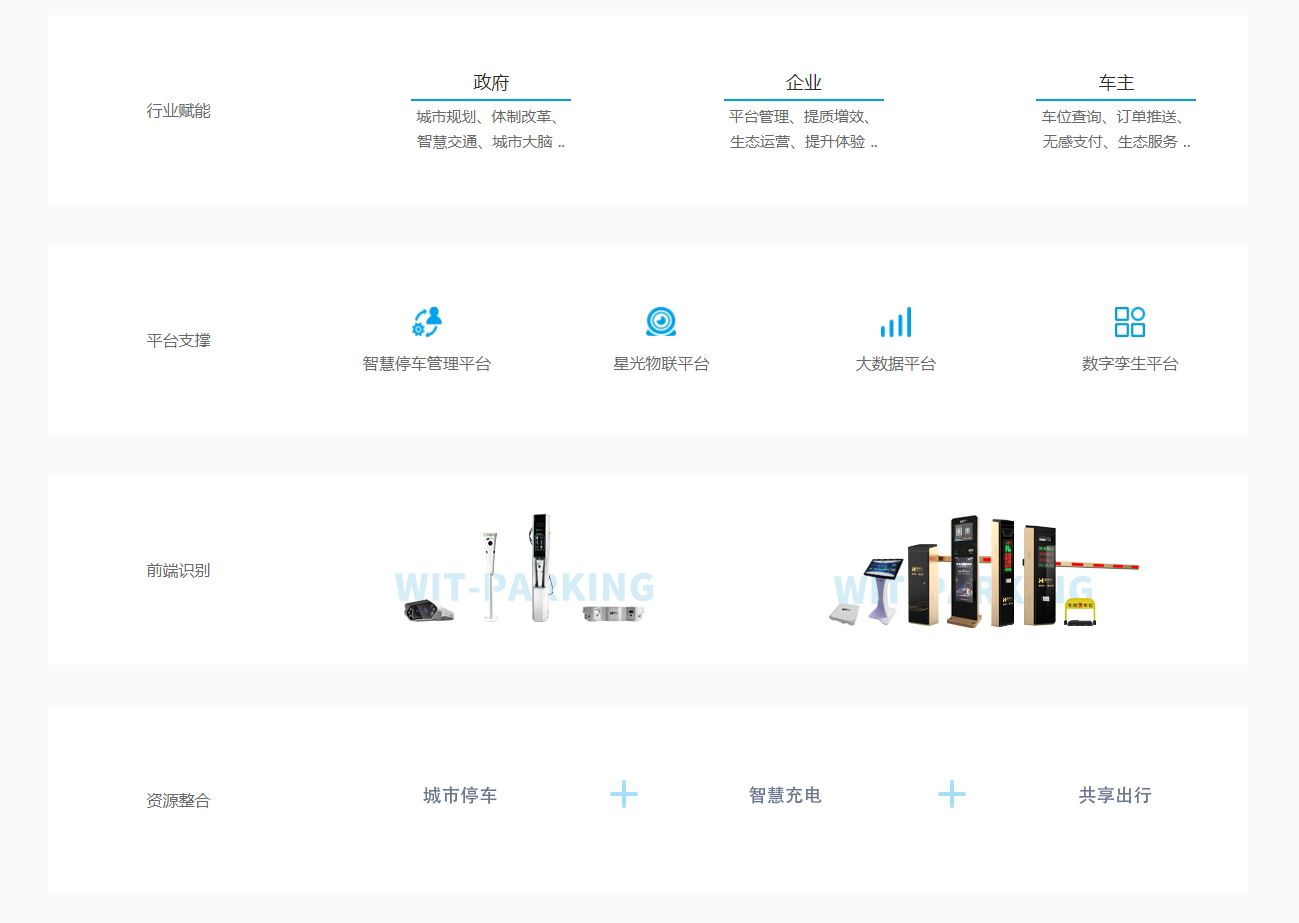Click the 数字孪生平台 grid squares icon

click(1130, 322)
